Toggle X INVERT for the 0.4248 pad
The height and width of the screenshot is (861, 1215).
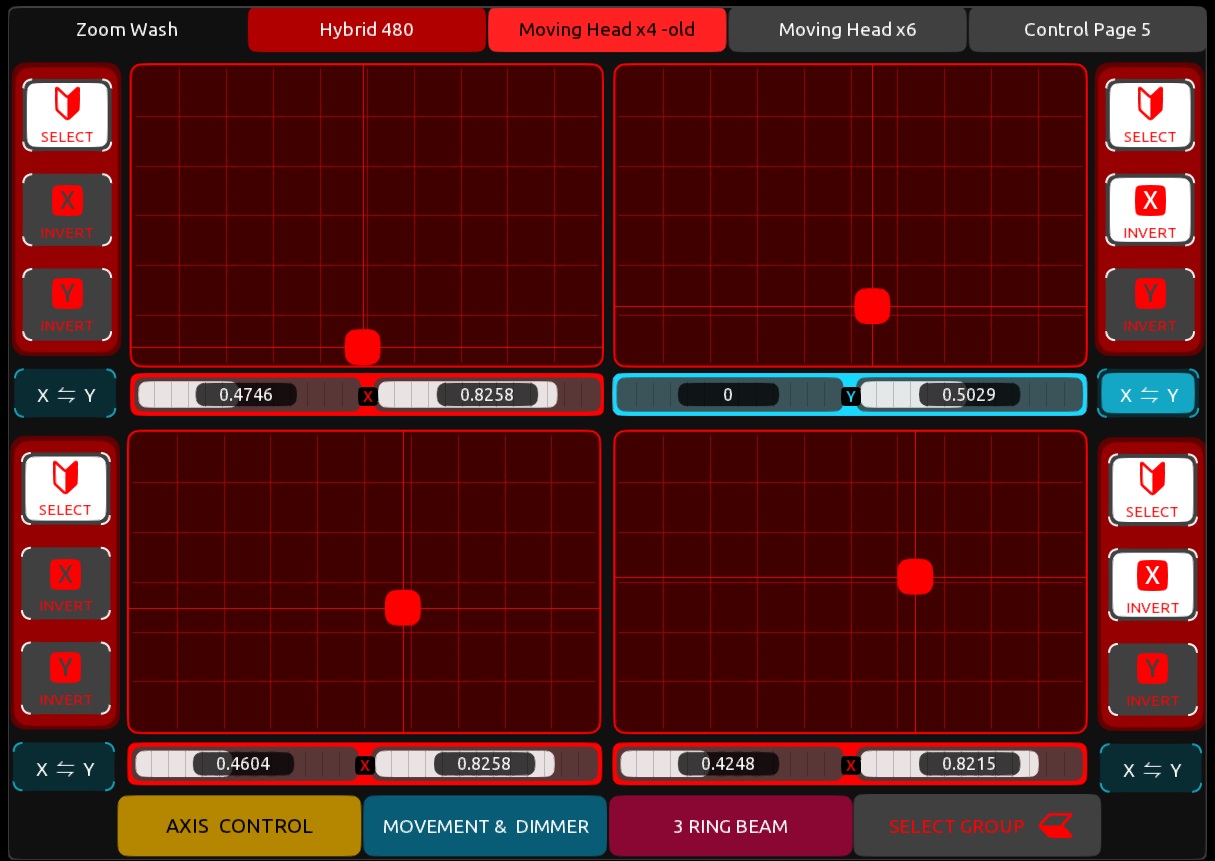tap(1152, 585)
